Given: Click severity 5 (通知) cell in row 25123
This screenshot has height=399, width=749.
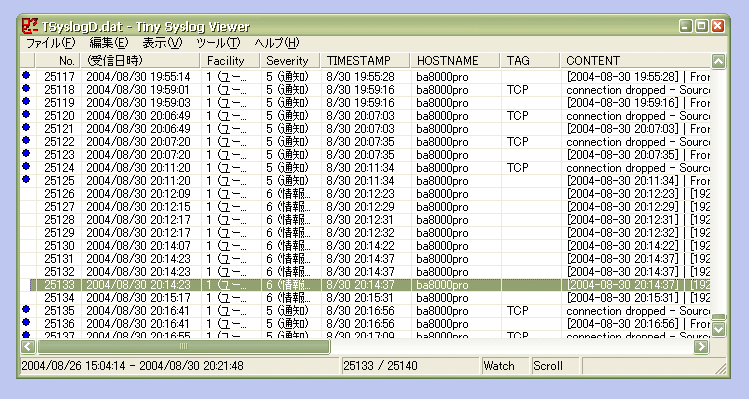Looking at the screenshot, I should click(x=288, y=154).
